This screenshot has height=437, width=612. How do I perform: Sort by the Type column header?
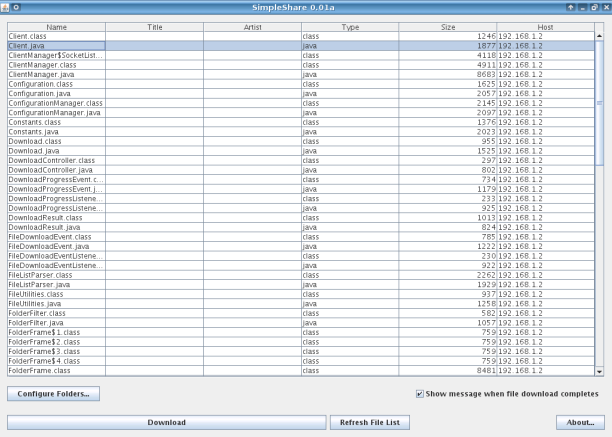pyautogui.click(x=350, y=27)
